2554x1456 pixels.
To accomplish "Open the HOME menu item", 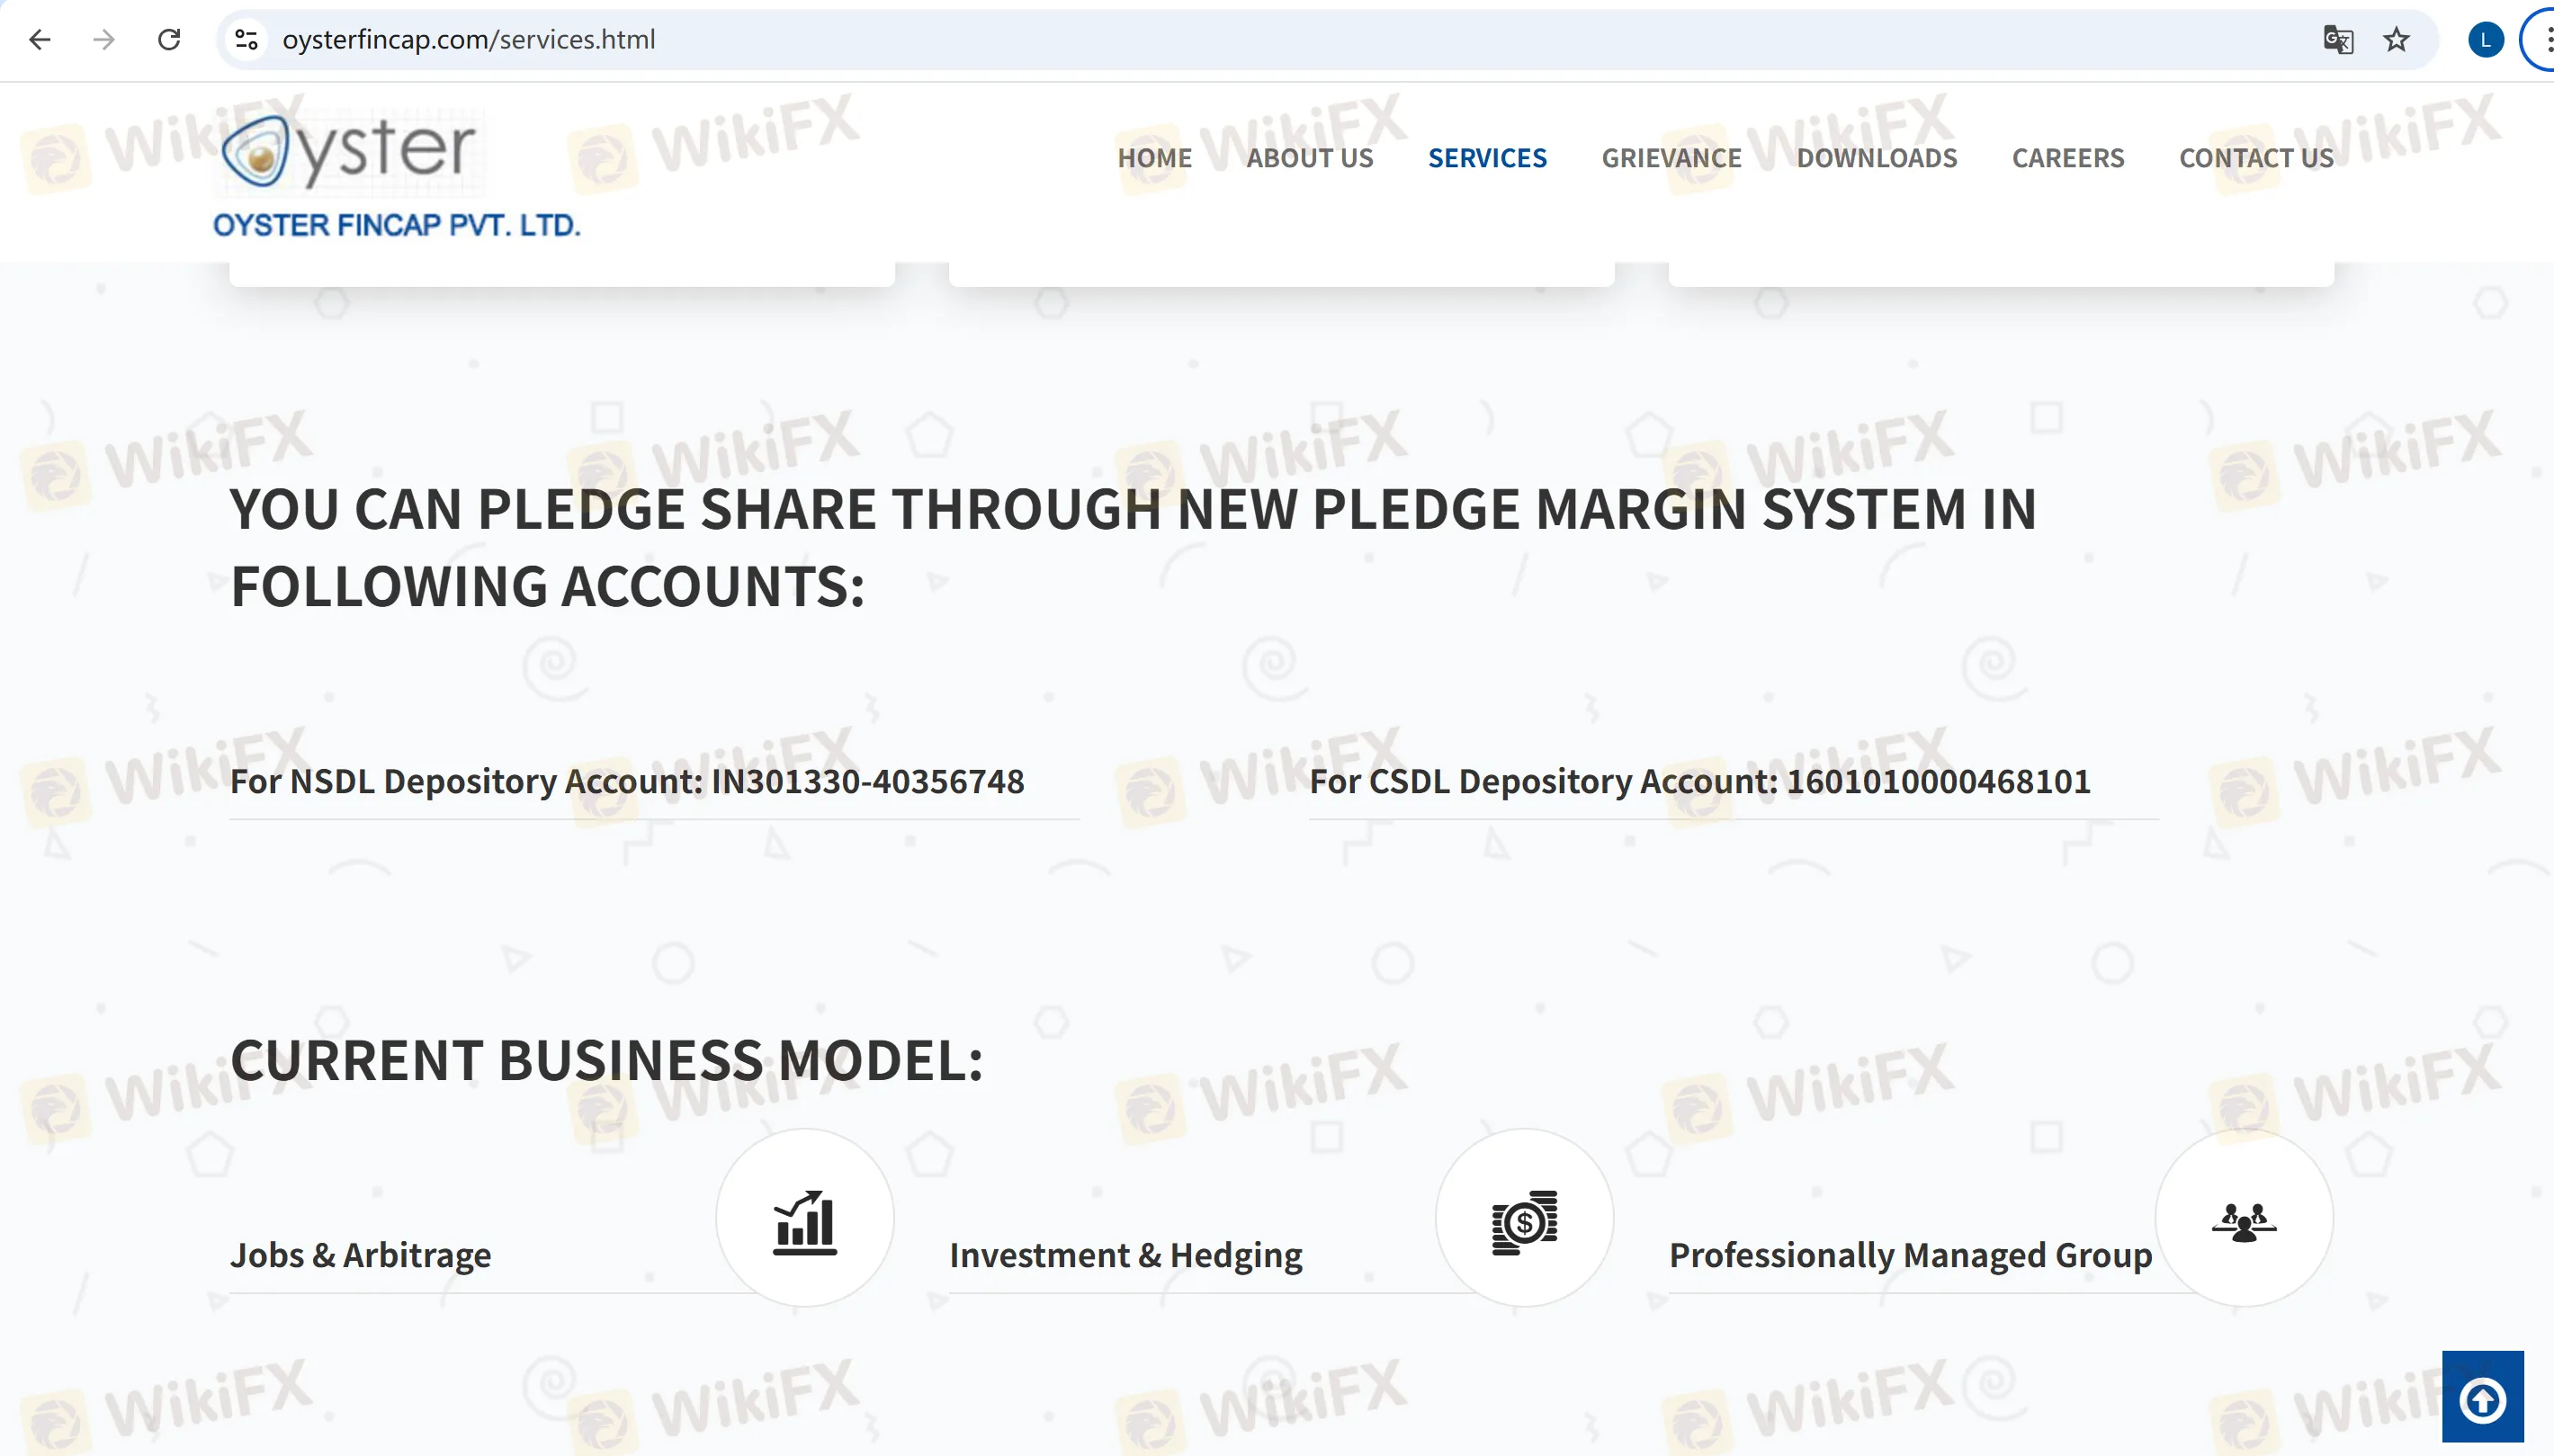I will pyautogui.click(x=1154, y=158).
